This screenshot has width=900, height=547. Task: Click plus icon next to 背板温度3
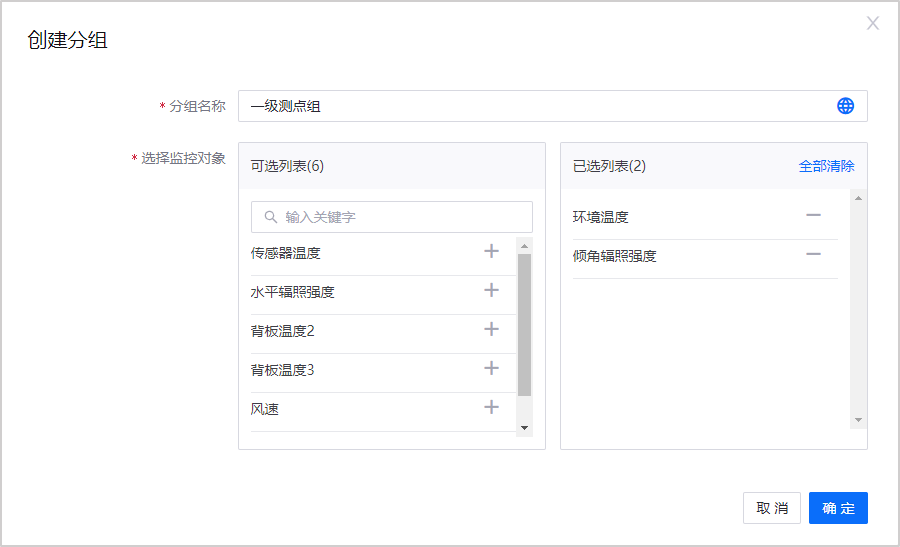point(491,368)
